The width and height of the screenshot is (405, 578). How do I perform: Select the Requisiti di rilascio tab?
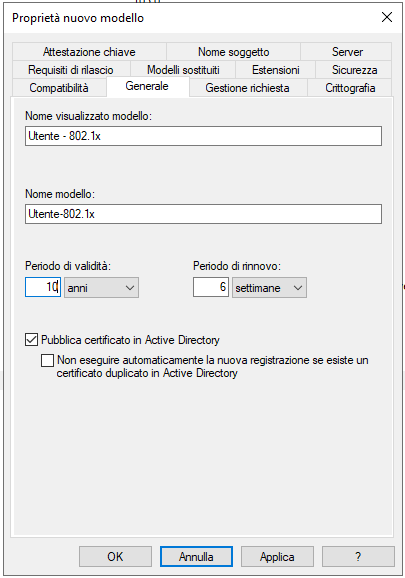point(71,70)
